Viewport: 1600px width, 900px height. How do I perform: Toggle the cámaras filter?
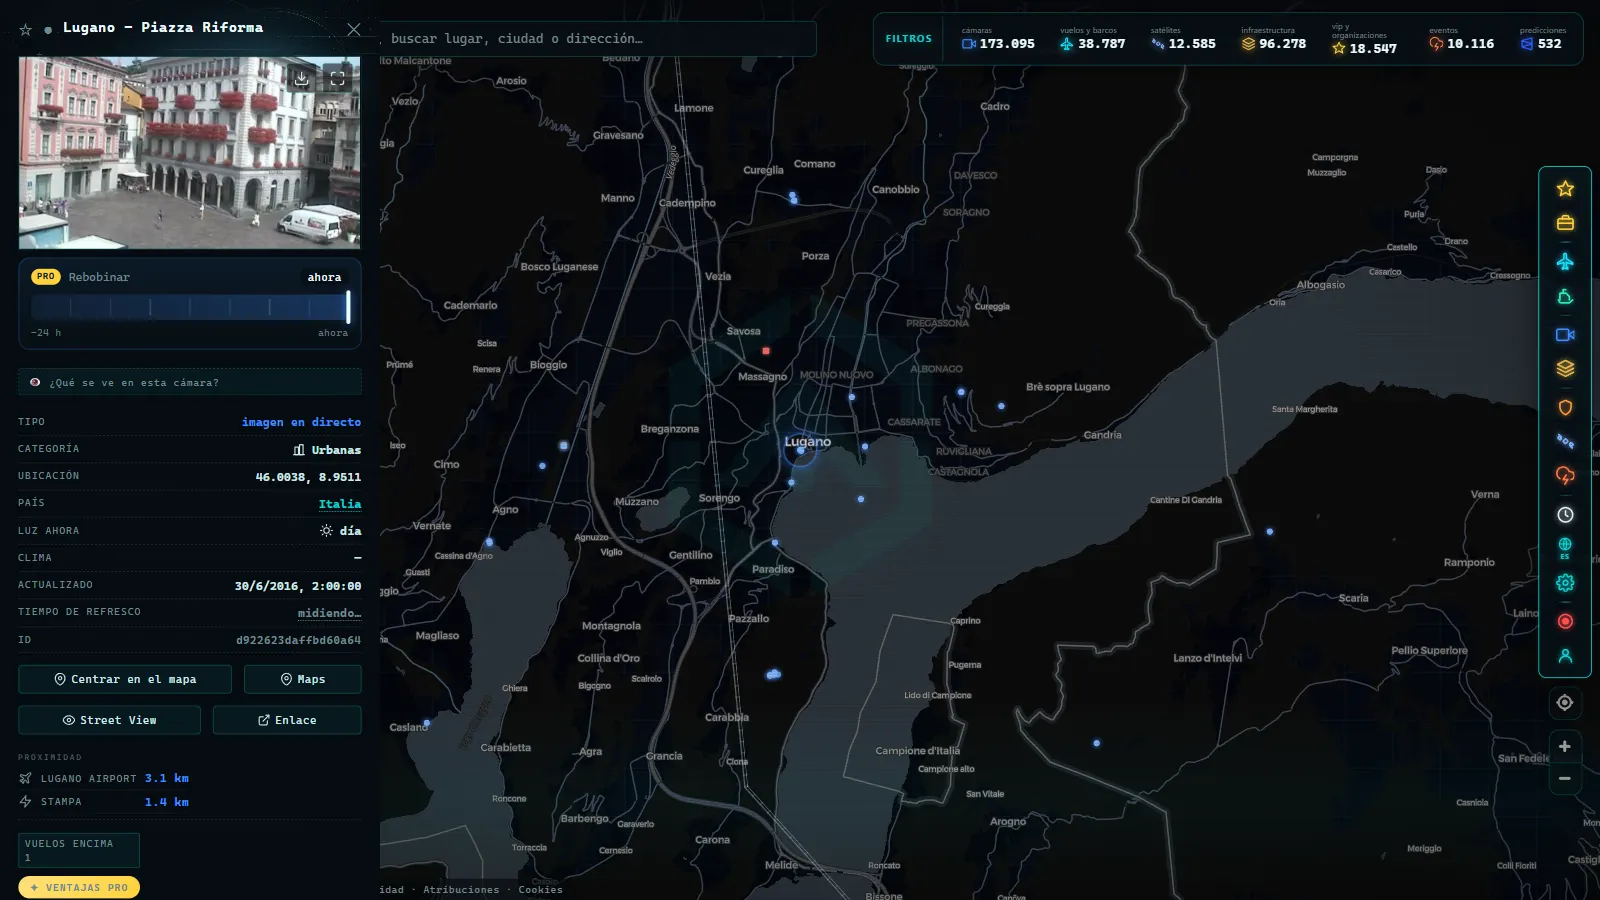[998, 39]
